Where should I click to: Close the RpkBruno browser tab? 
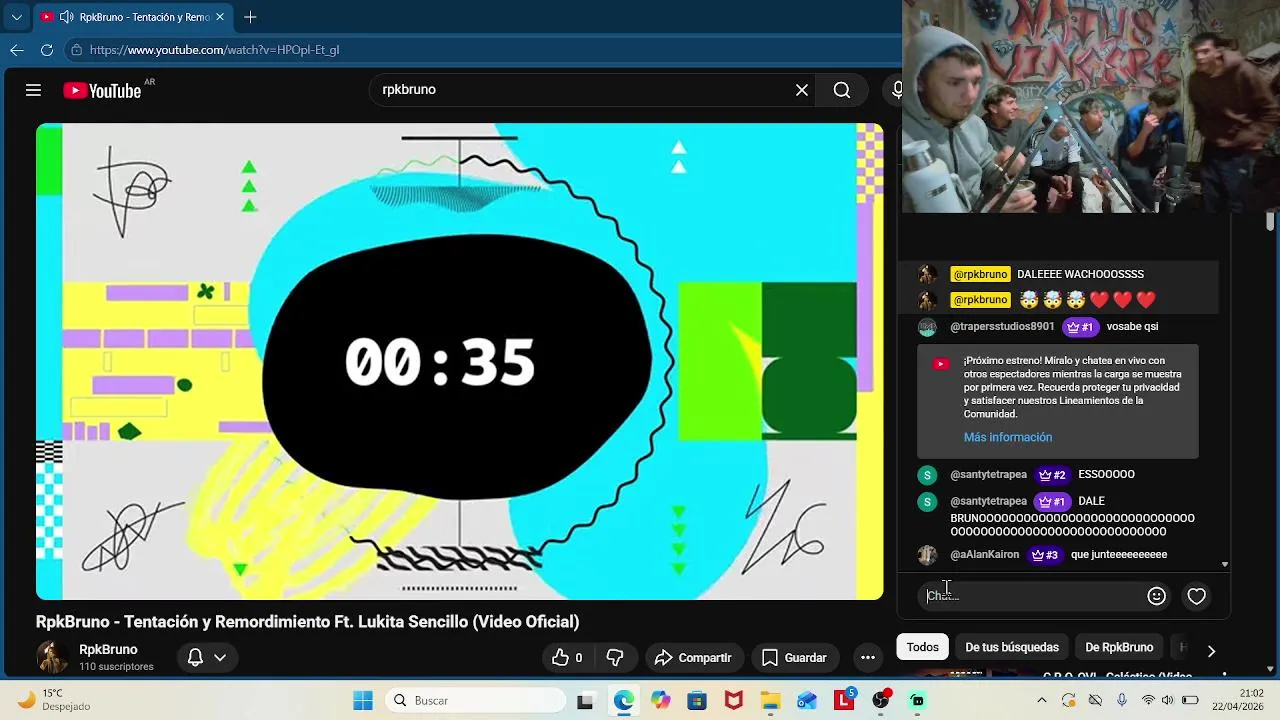tap(220, 17)
